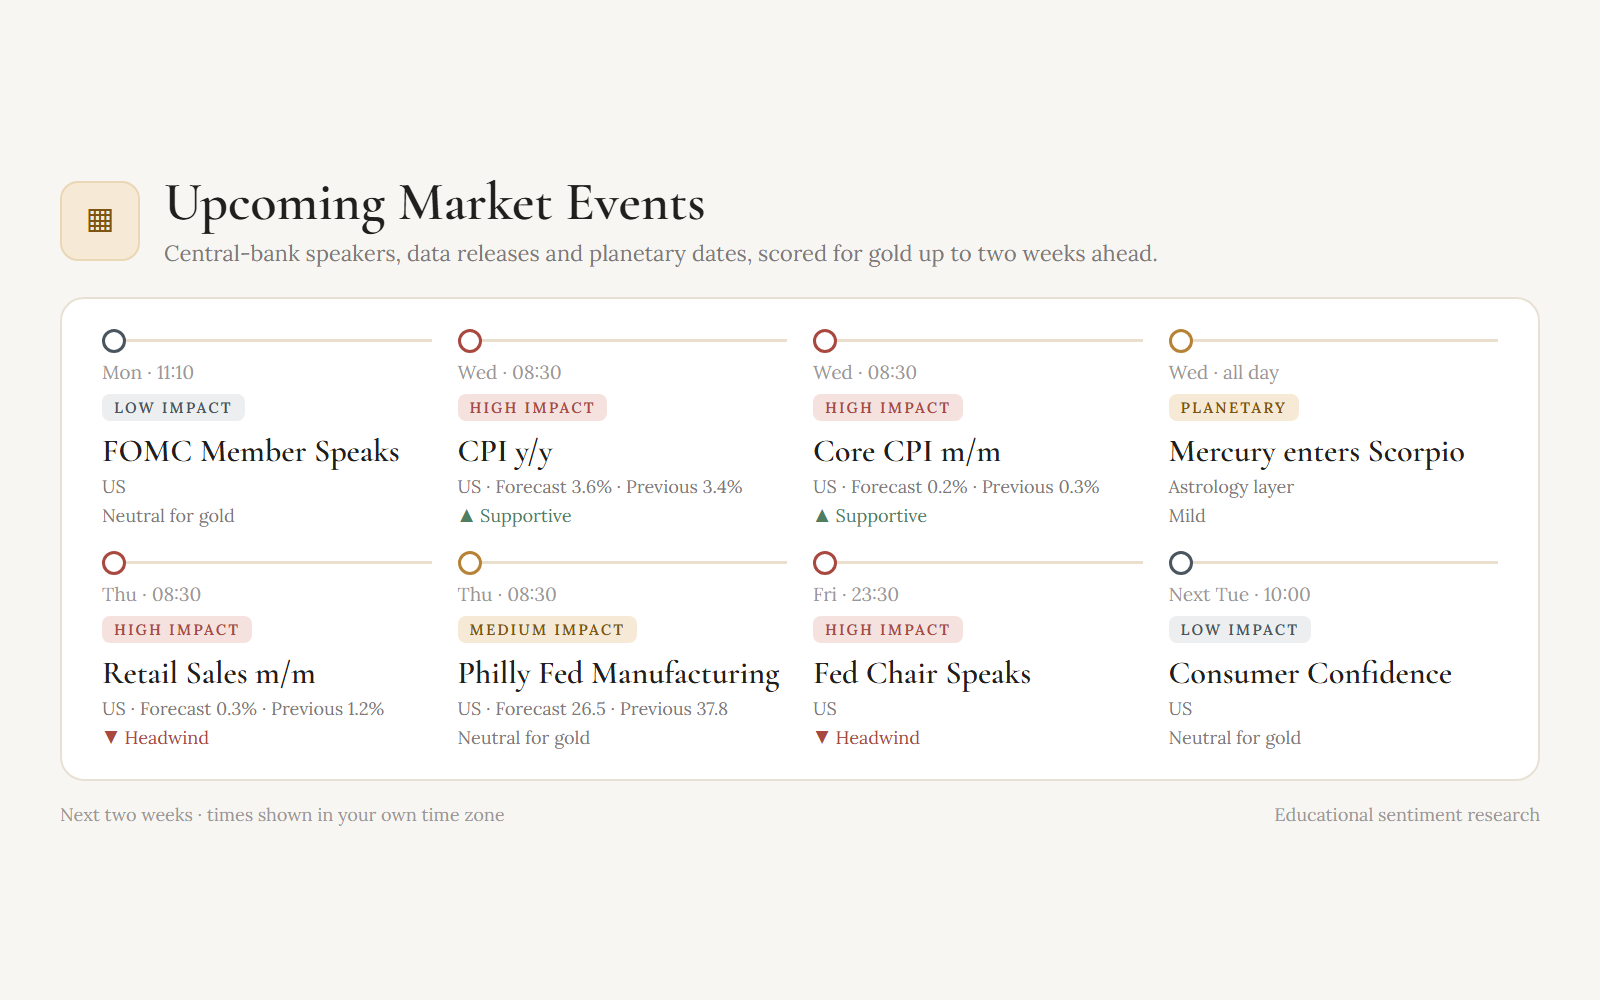Click the timeline marker for Fed Chair Speaks
Viewport: 1600px width, 1000px height.
825,563
